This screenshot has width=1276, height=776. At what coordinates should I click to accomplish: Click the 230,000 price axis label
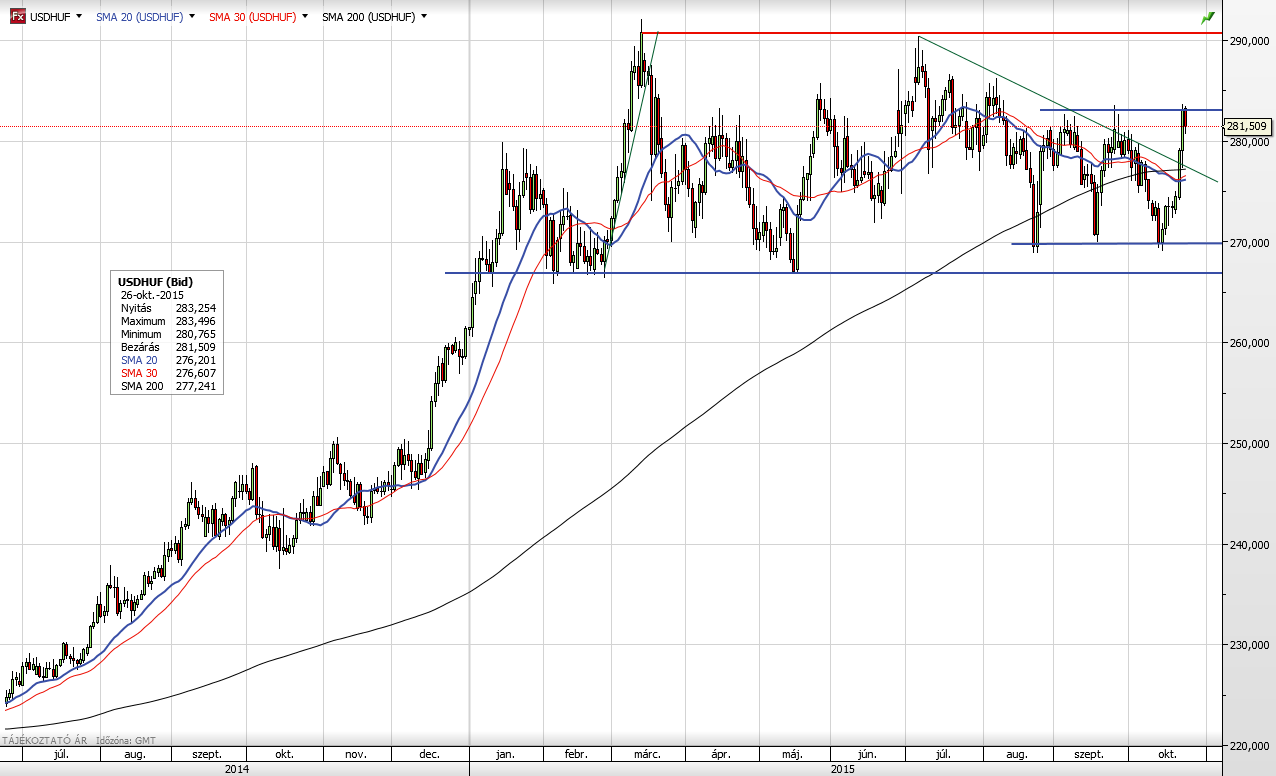[x=1251, y=645]
